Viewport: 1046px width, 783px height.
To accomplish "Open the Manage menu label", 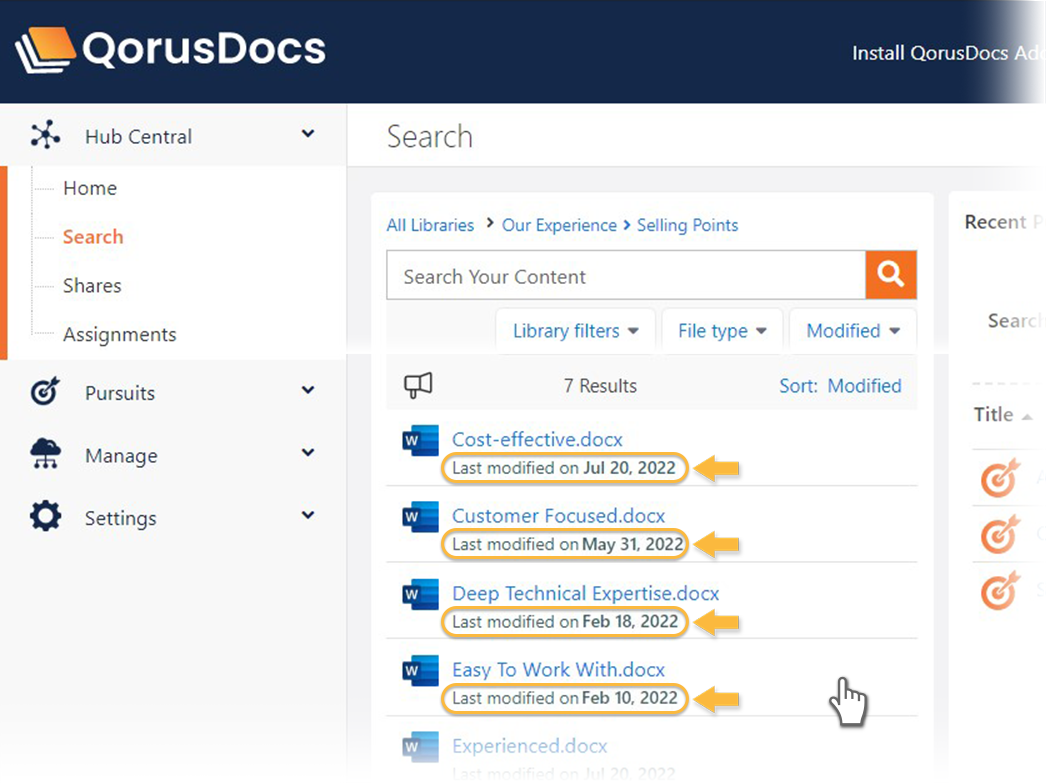I will pos(121,456).
